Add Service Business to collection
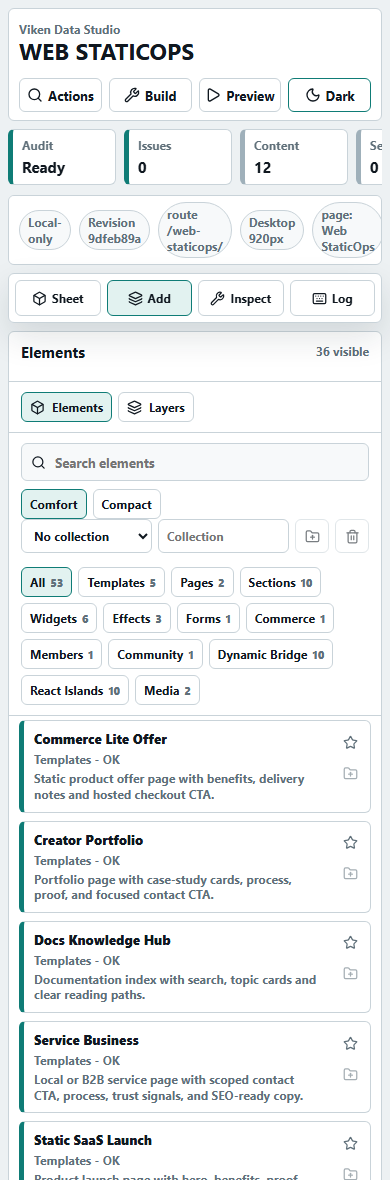390x1180 pixels. (350, 1074)
